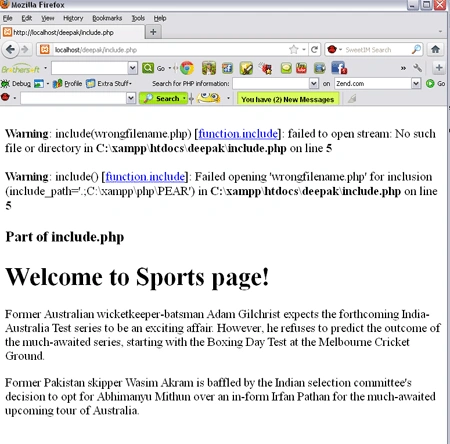
Task: Open the Help menu
Action: click(160, 18)
